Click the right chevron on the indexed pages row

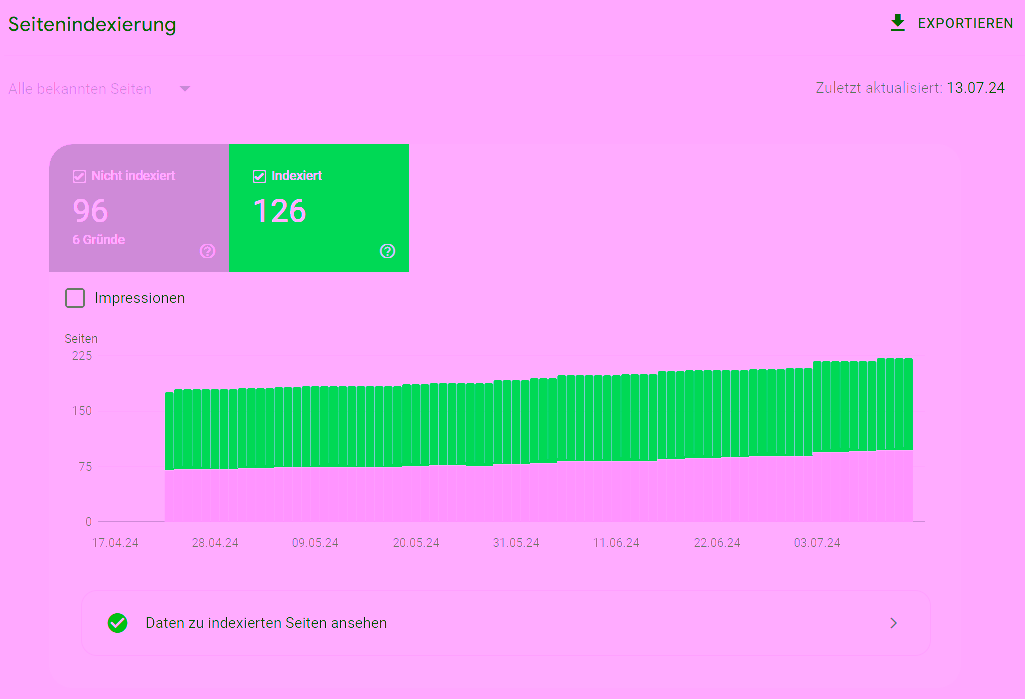click(x=893, y=622)
